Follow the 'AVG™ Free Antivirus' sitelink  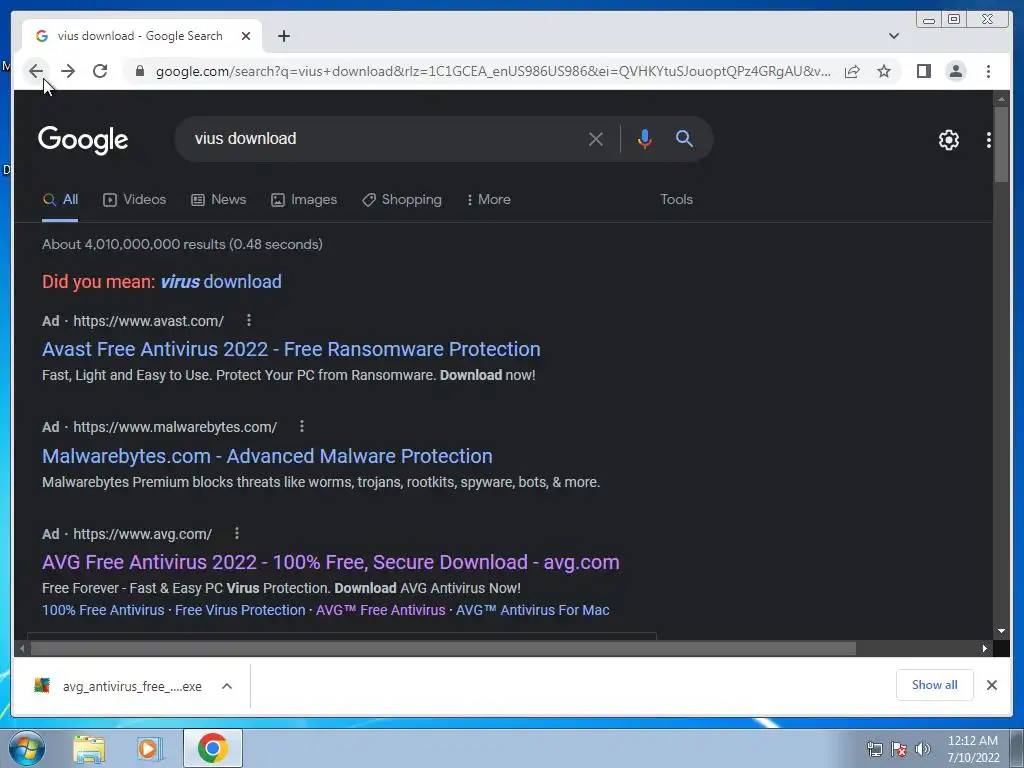coord(381,610)
